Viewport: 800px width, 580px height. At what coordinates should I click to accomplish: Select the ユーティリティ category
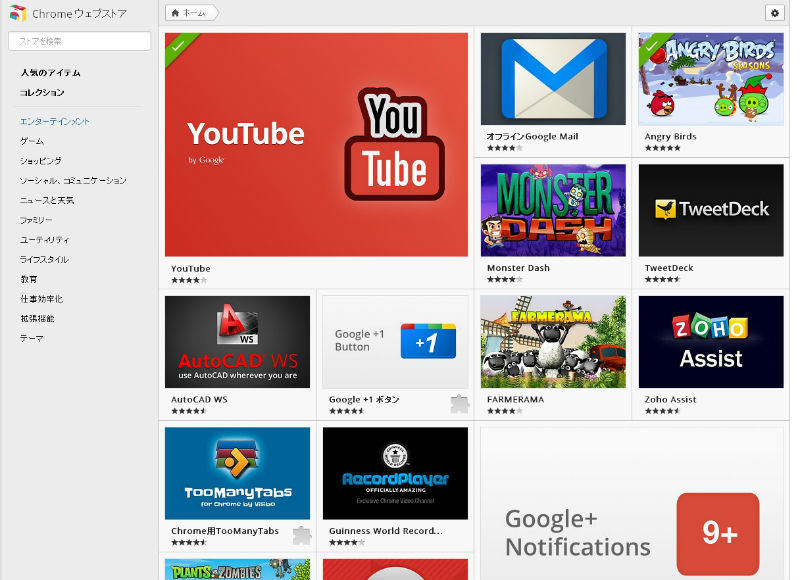click(44, 240)
